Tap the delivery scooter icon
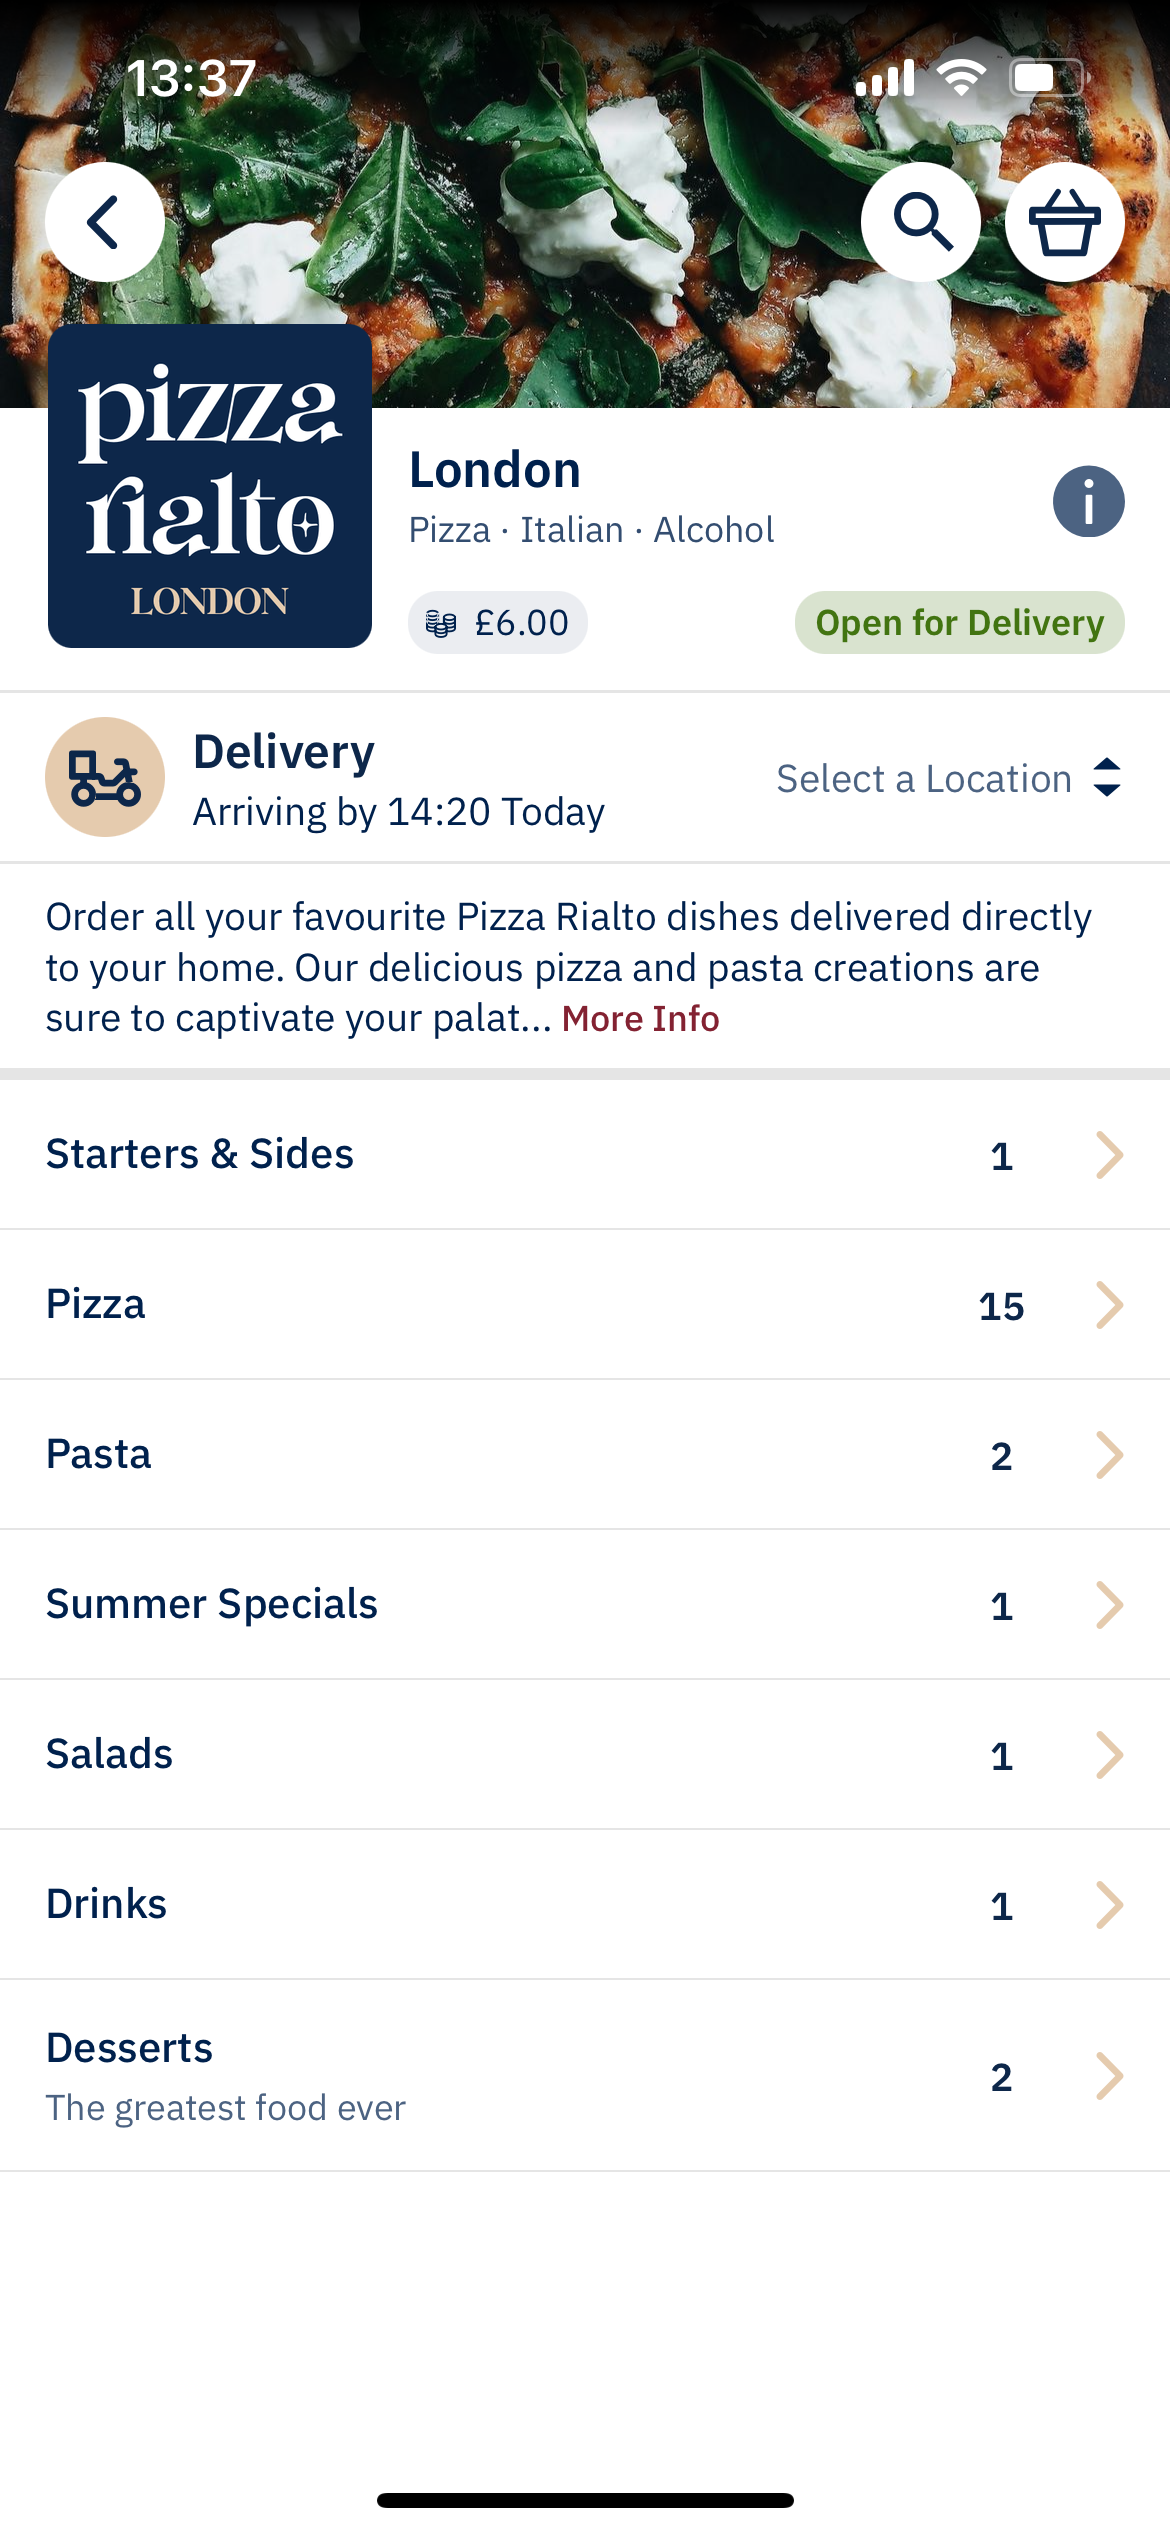 click(x=104, y=777)
